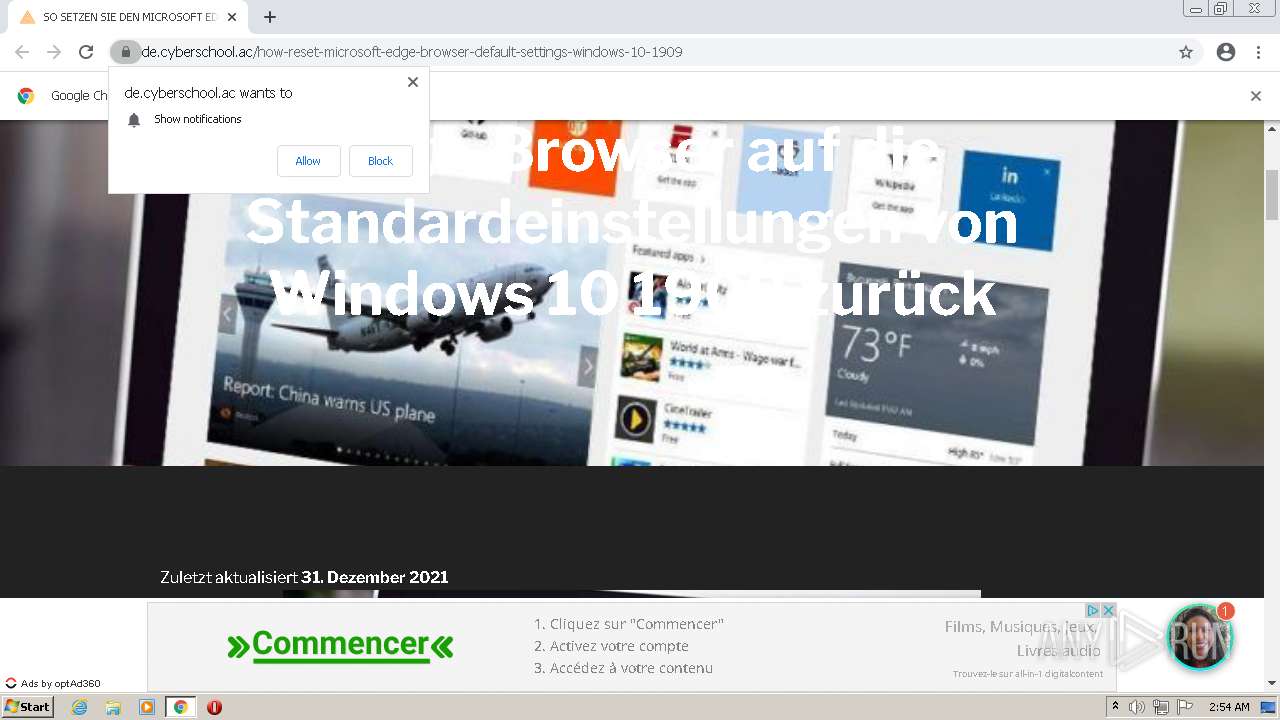Open Windows Explorer folder from taskbar
The image size is (1280, 720).
point(113,707)
